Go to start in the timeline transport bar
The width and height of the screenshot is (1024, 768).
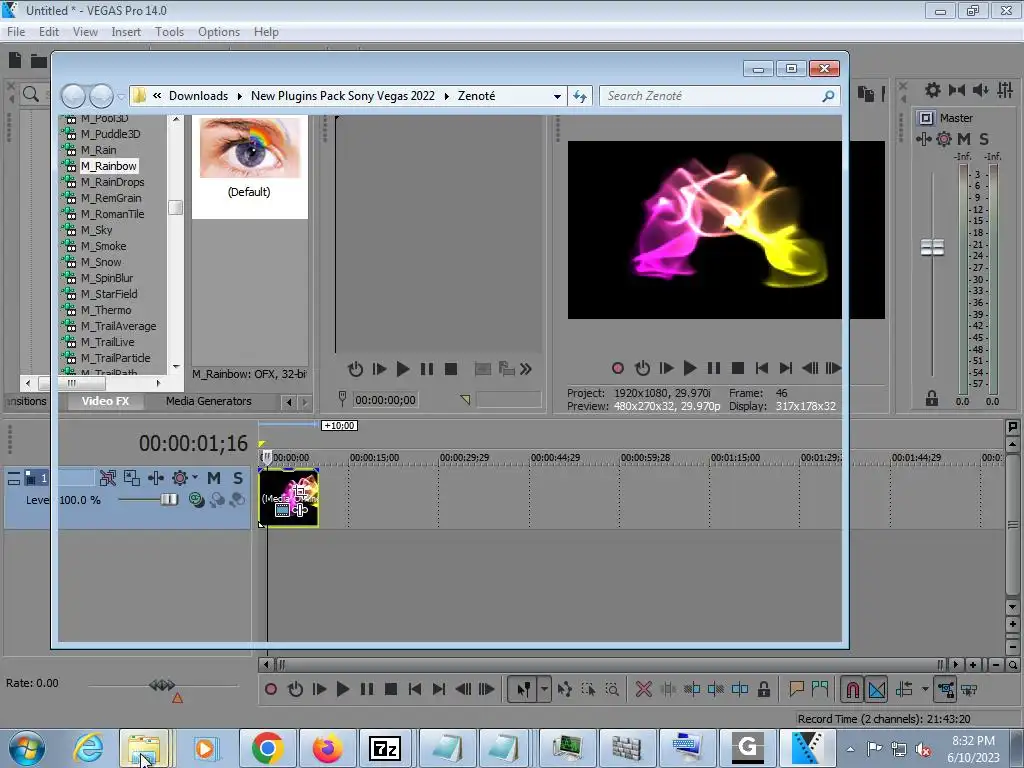415,689
